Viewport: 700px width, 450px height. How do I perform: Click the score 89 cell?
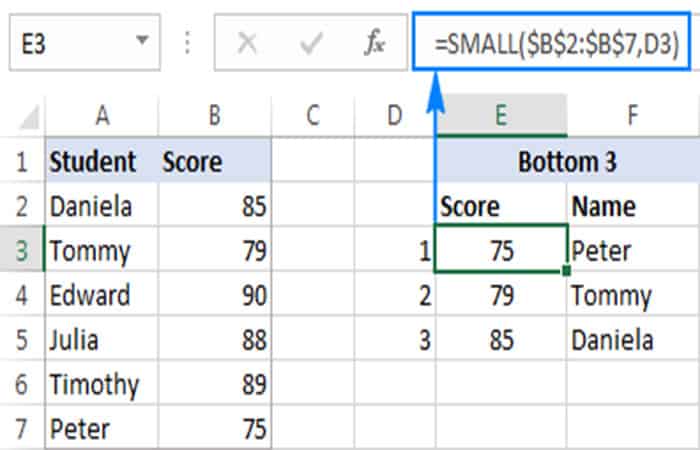215,383
